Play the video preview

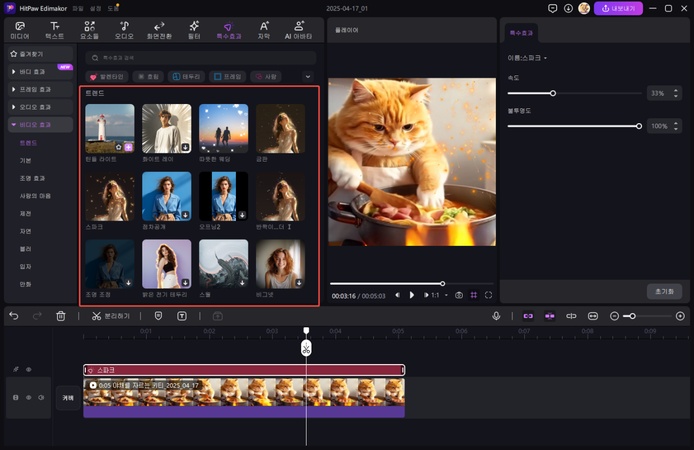(411, 295)
